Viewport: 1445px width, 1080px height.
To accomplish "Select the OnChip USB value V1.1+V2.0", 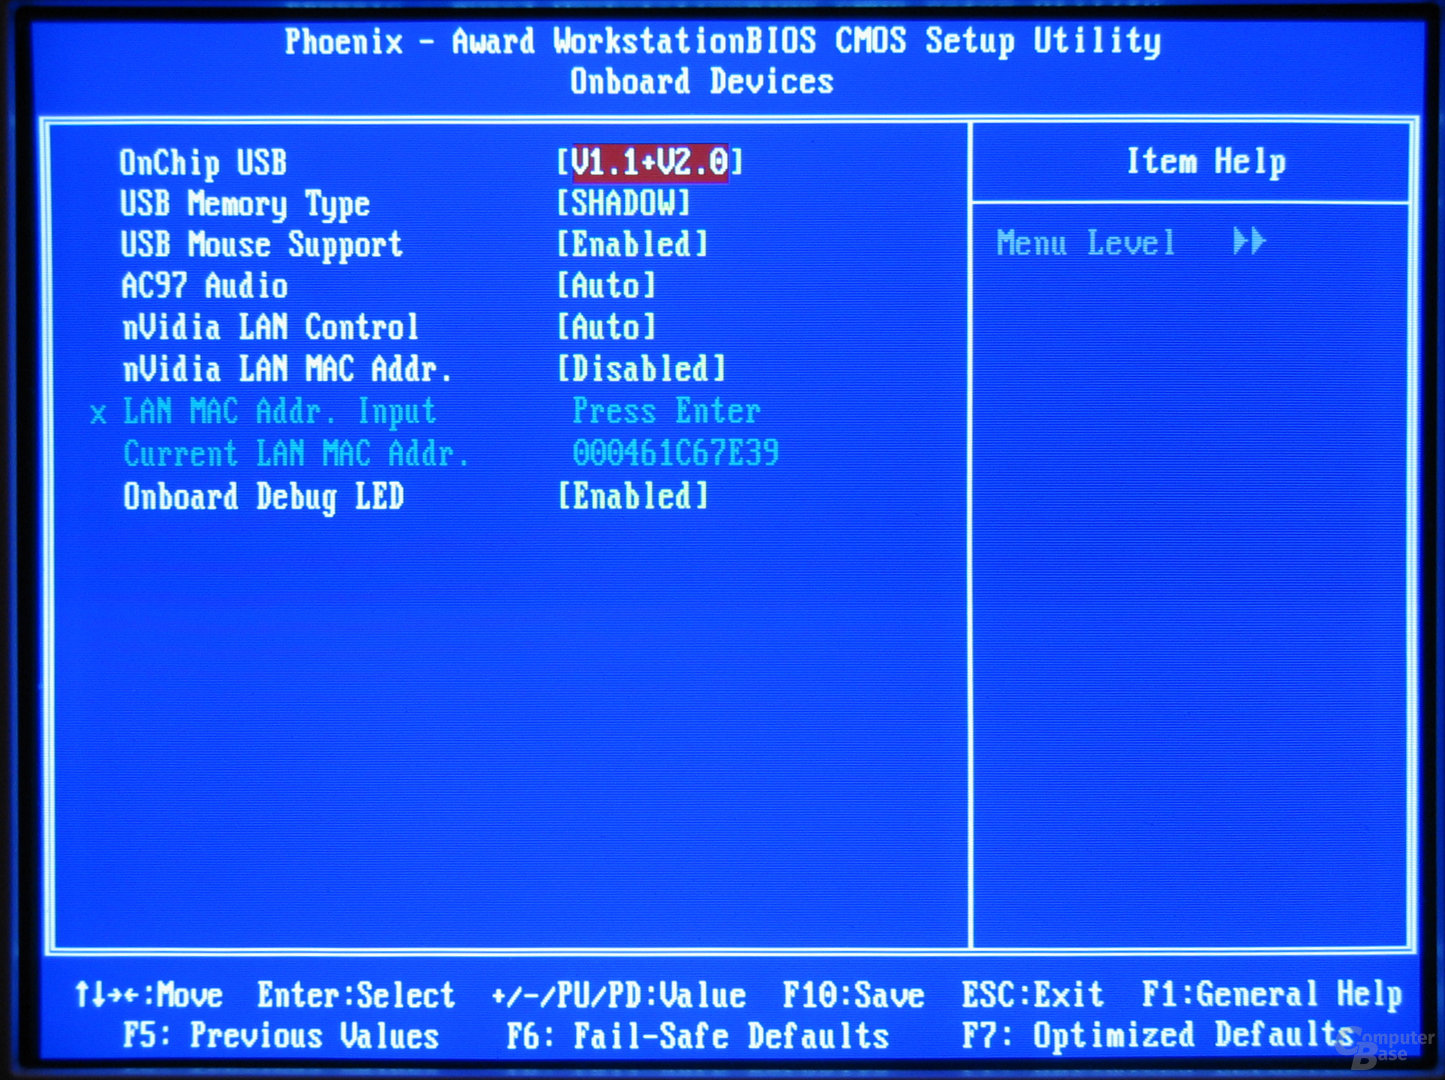I will tap(650, 162).
